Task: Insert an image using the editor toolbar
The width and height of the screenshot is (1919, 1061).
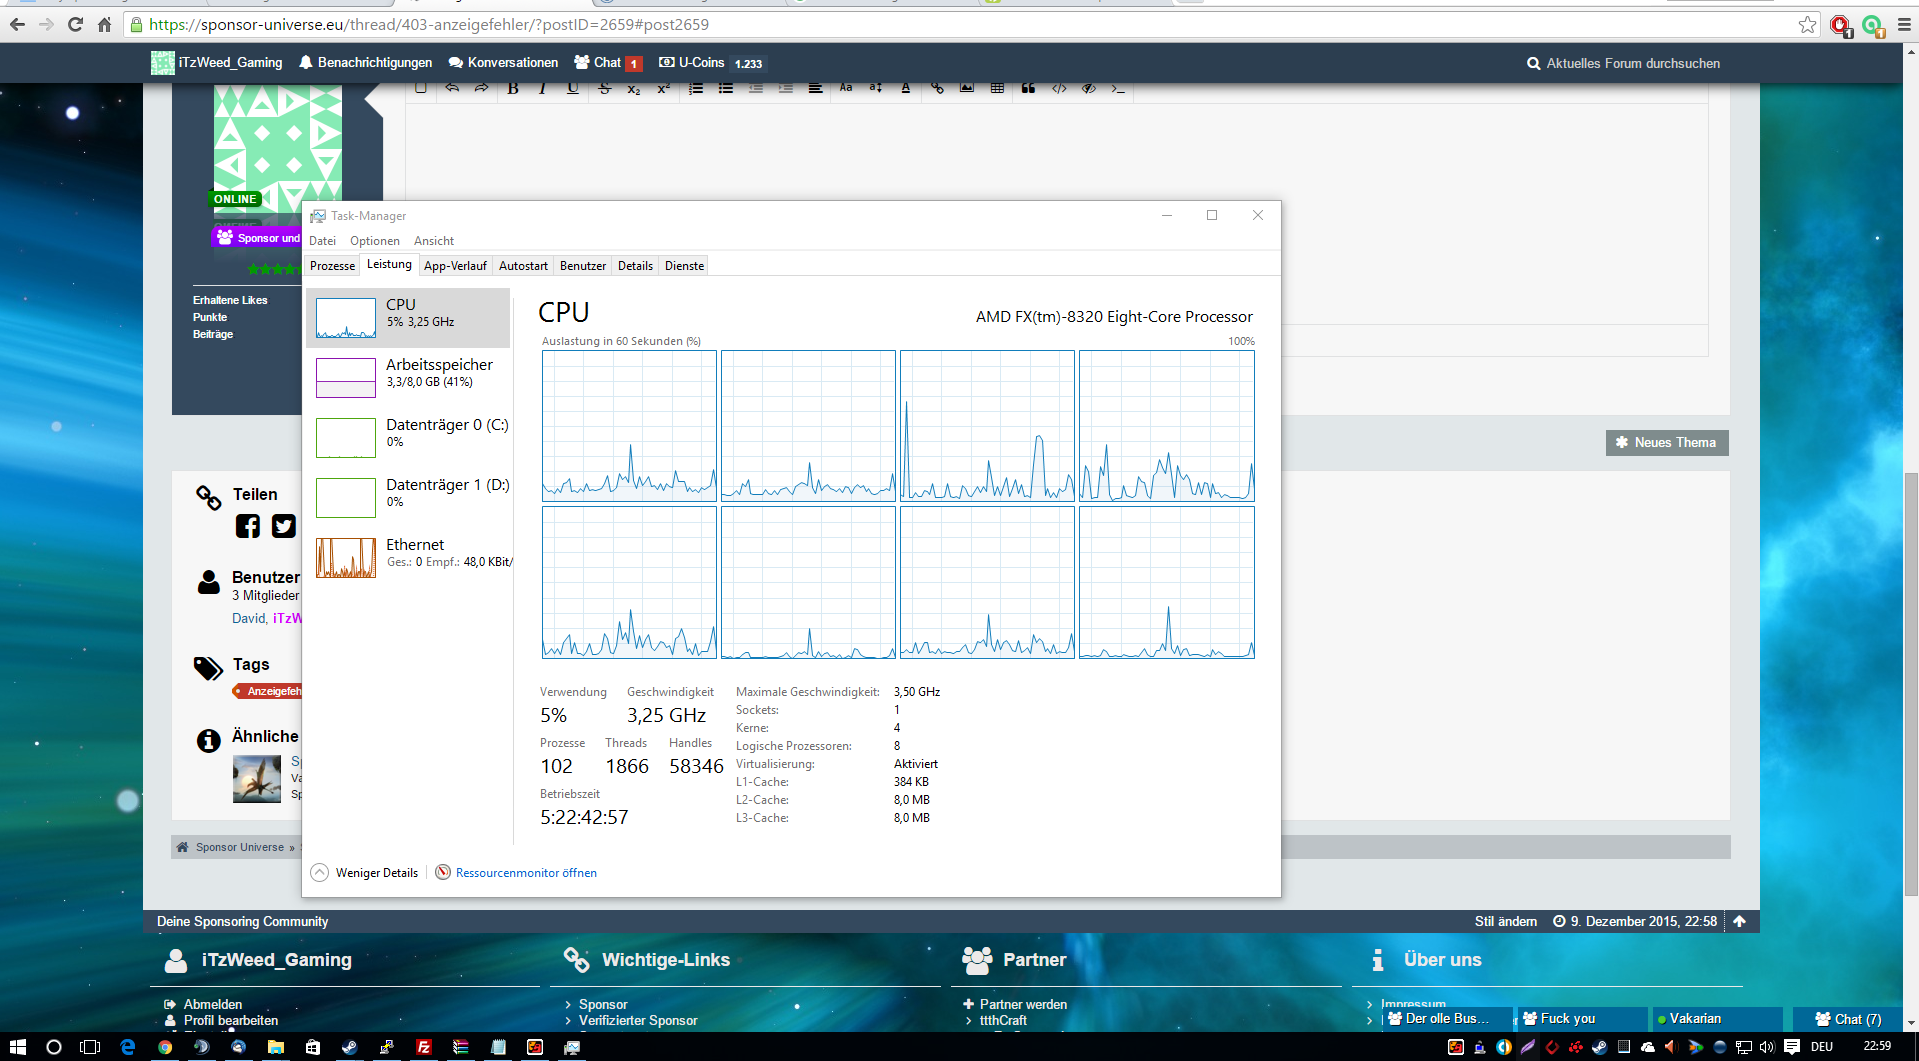Action: (967, 89)
